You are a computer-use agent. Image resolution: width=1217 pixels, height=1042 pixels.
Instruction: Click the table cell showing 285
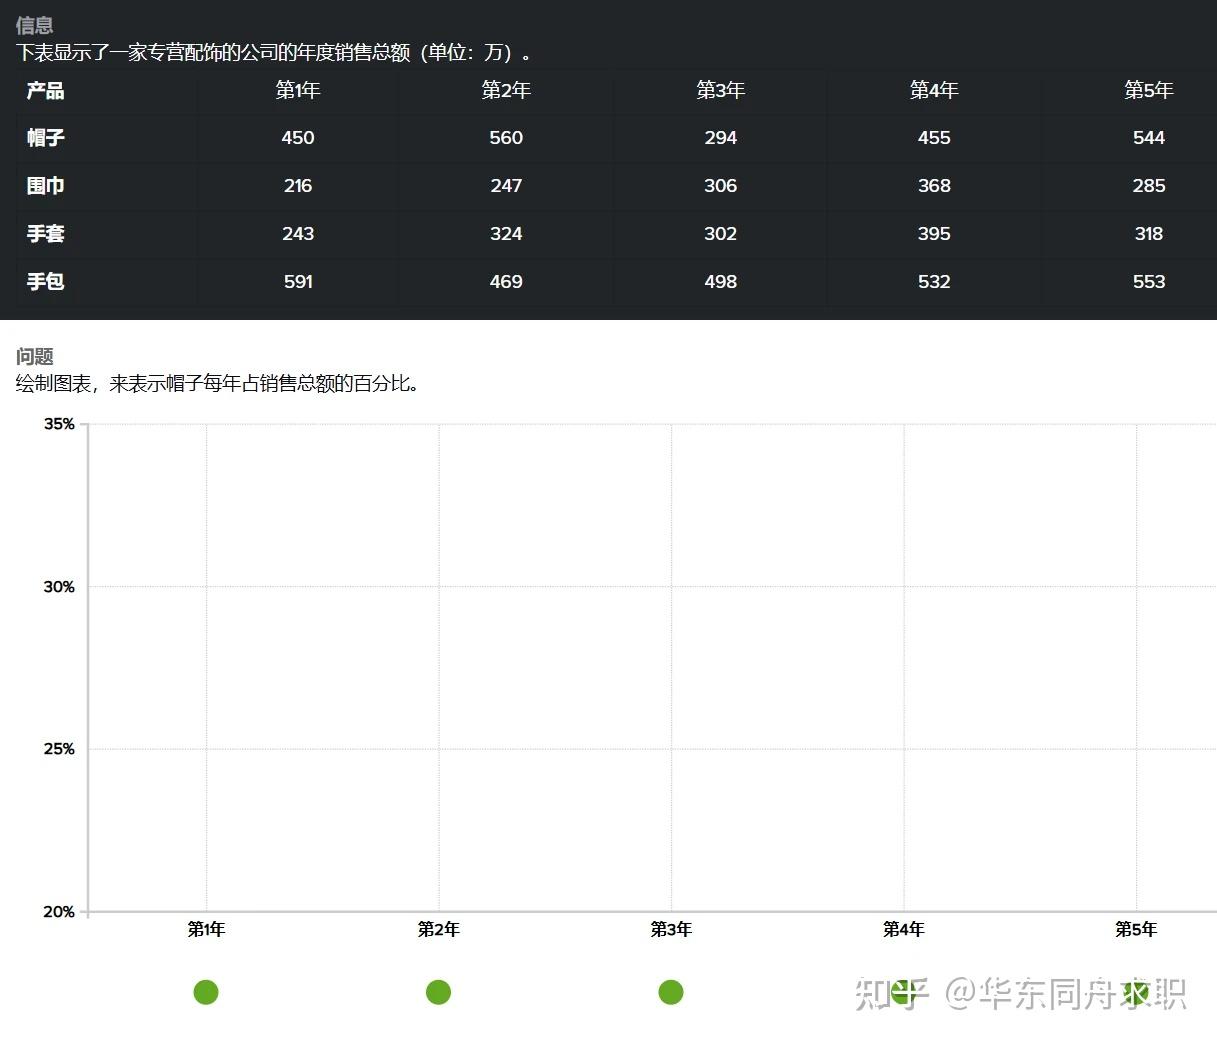point(1148,186)
